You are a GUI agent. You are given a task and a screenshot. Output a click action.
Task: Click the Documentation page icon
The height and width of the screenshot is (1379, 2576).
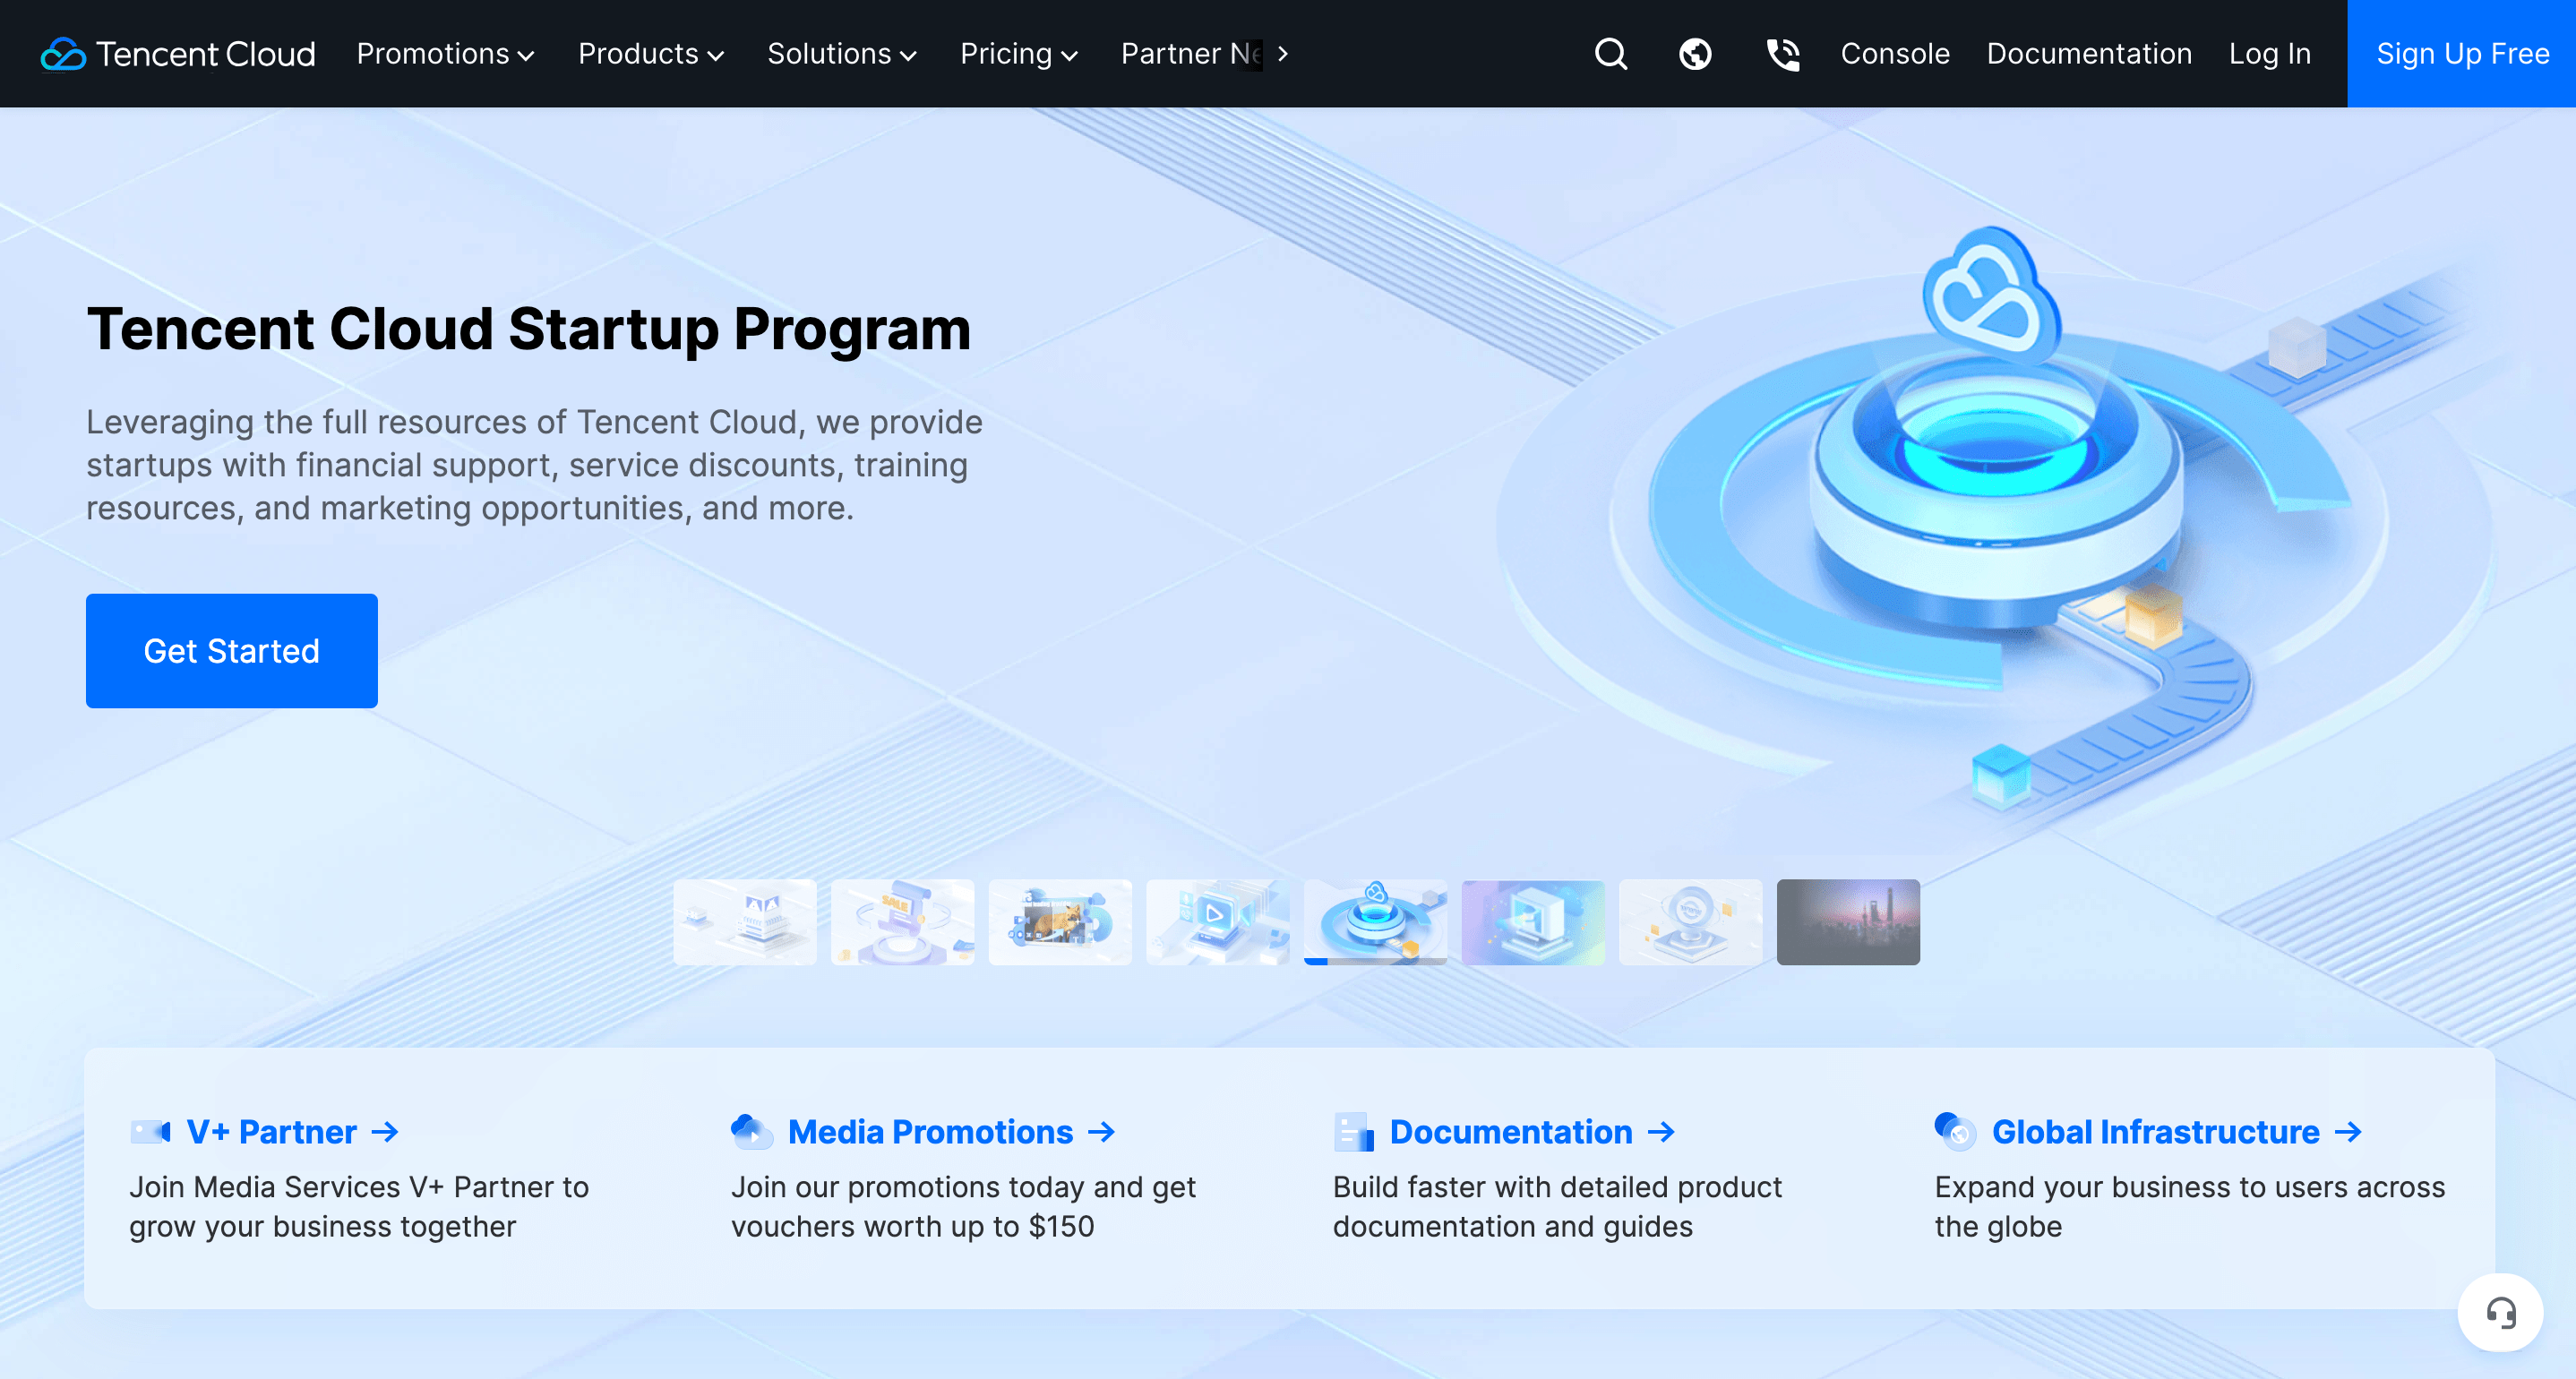click(x=1354, y=1132)
